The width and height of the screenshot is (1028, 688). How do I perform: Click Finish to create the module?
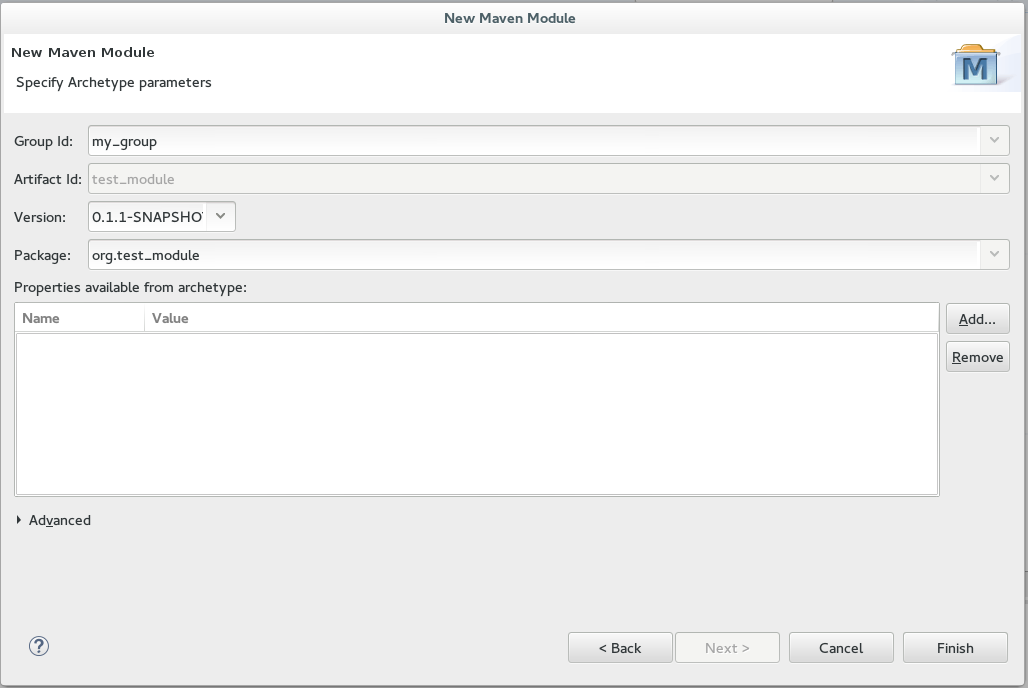955,648
